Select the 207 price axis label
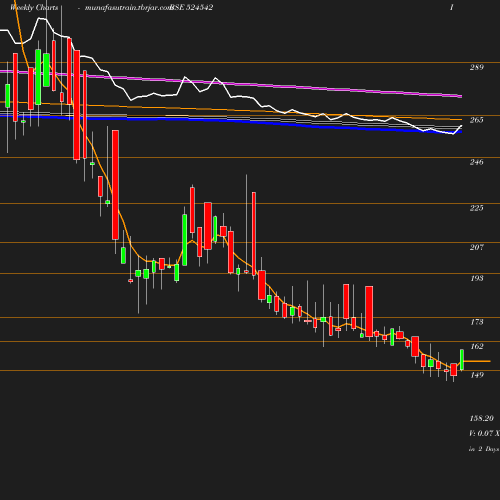Image resolution: width=500 pixels, height=500 pixels. coord(477,247)
